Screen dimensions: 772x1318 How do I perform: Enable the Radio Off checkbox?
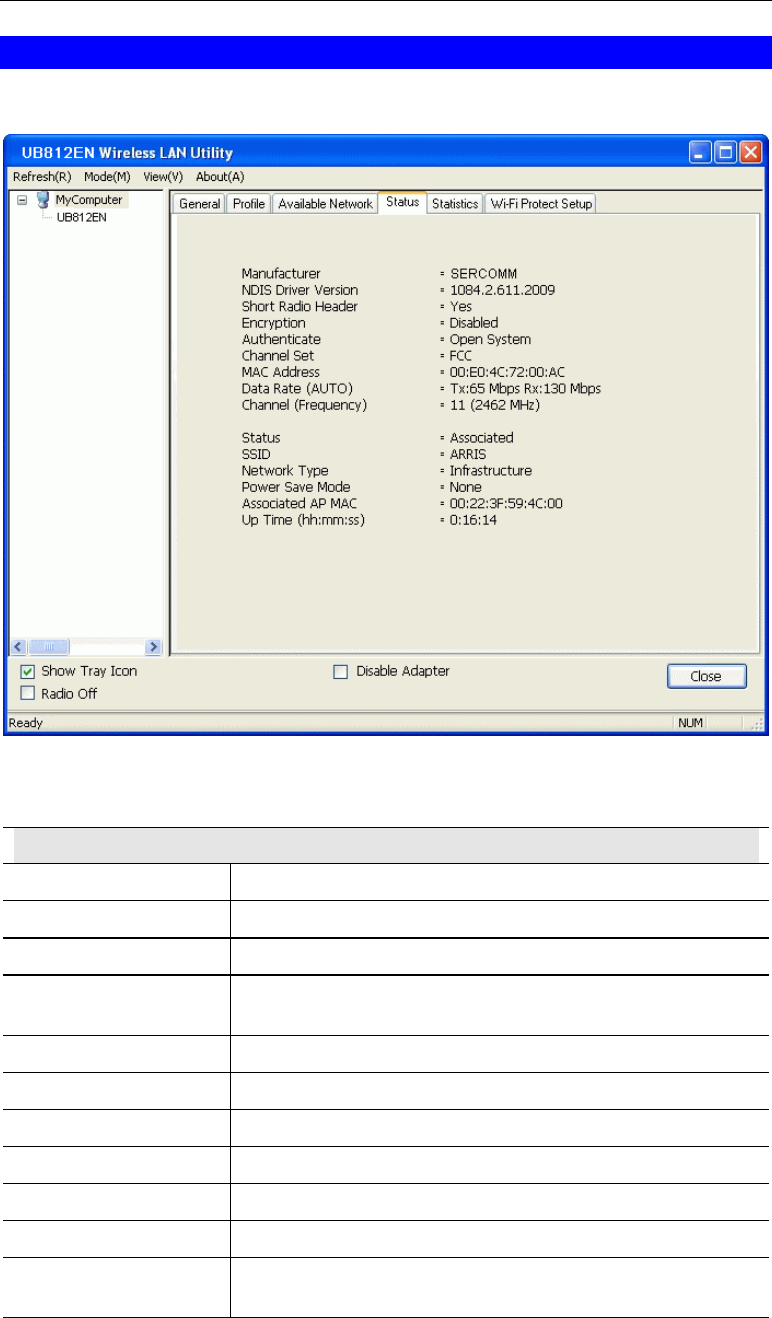coord(27,694)
